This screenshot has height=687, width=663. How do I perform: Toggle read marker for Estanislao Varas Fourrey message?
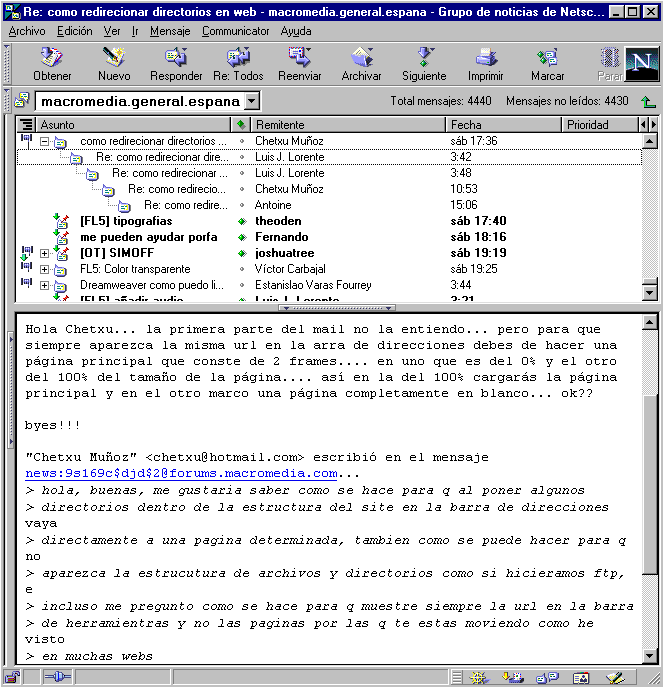tap(242, 285)
